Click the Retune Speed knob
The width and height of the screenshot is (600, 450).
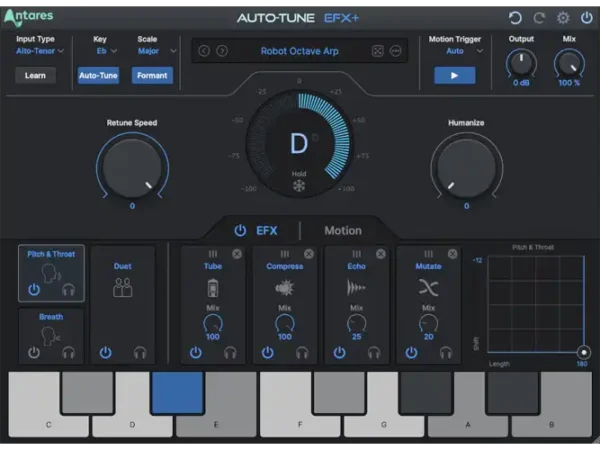pos(132,168)
